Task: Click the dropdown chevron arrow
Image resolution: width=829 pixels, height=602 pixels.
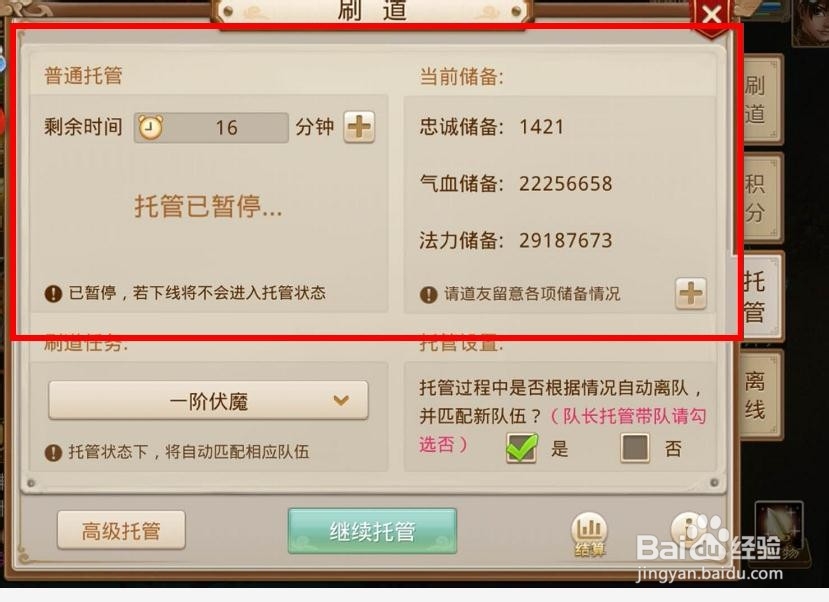Action: (x=342, y=401)
